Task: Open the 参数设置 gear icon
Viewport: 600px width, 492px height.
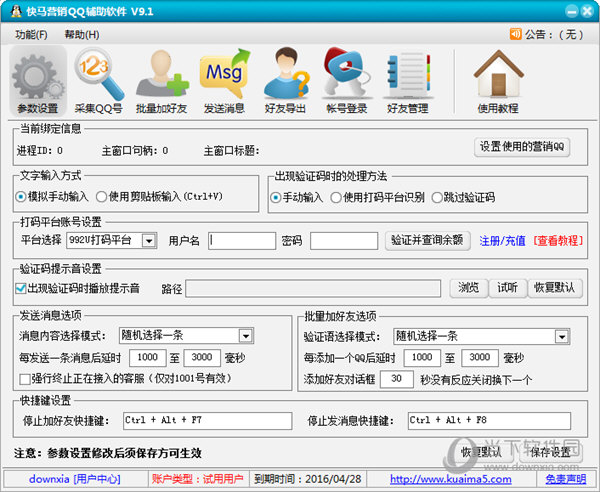Action: tap(38, 81)
